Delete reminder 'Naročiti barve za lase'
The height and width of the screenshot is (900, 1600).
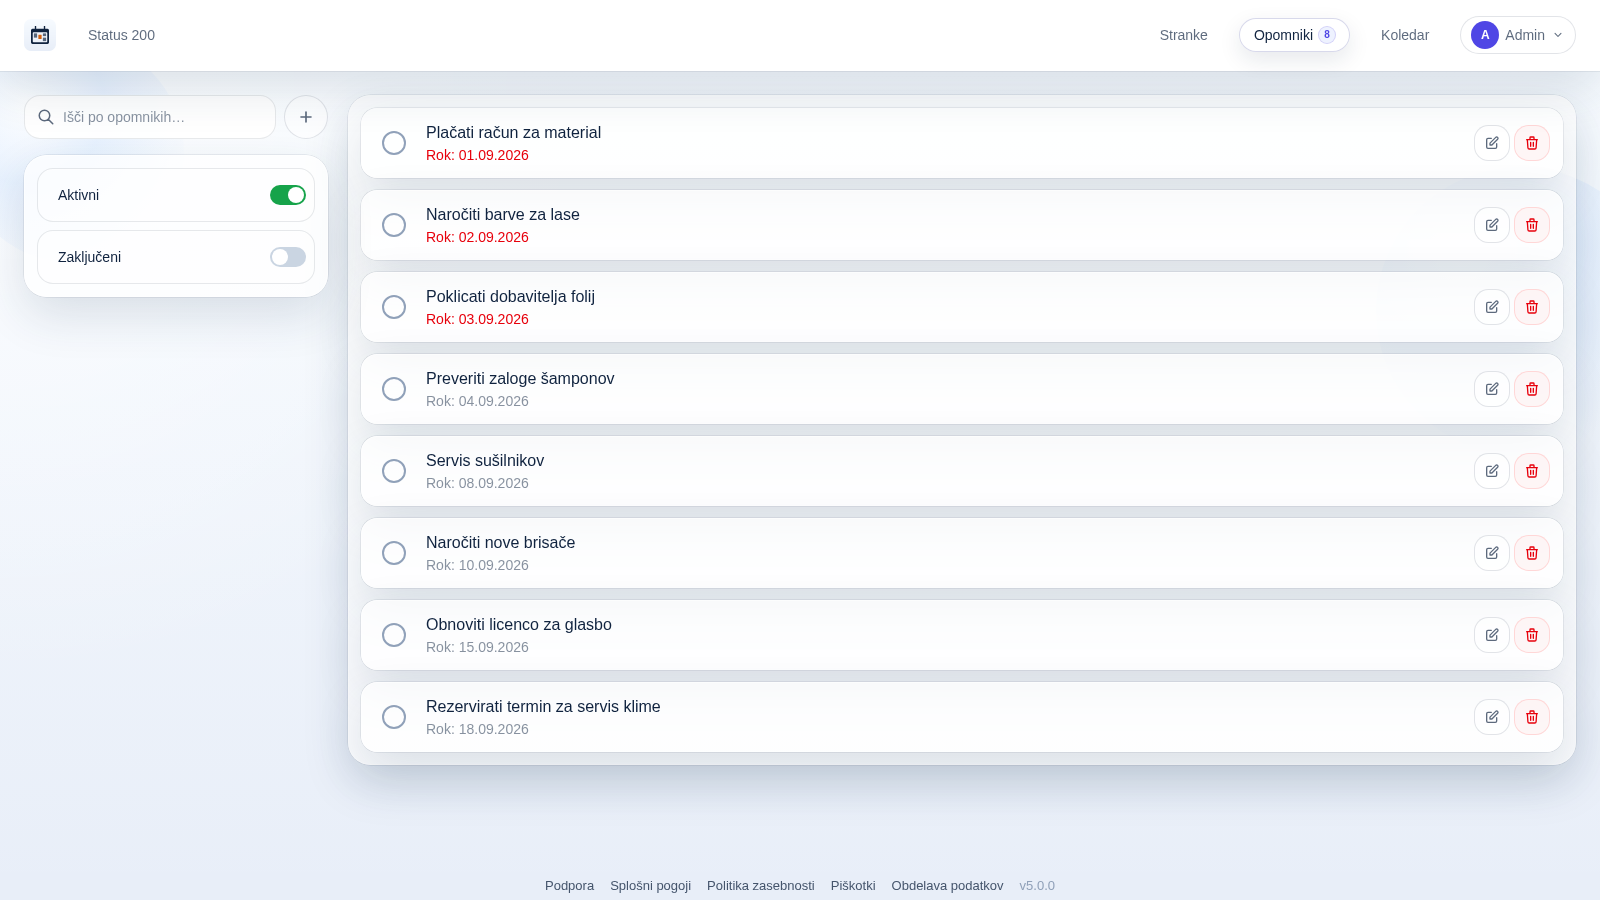tap(1532, 225)
